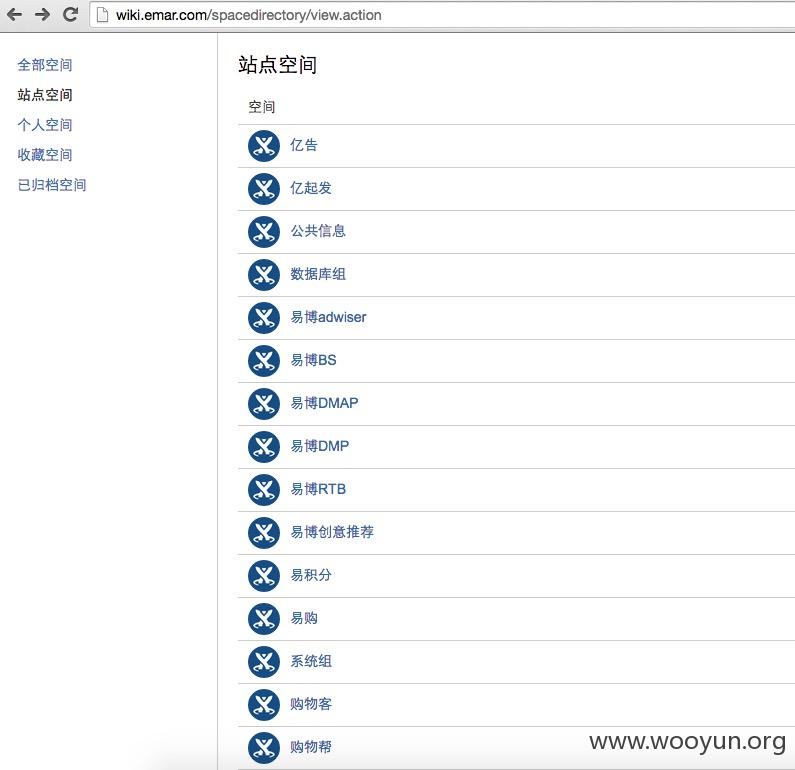Screen dimensions: 795x770
Task: View the 购物客 space
Action: click(311, 704)
